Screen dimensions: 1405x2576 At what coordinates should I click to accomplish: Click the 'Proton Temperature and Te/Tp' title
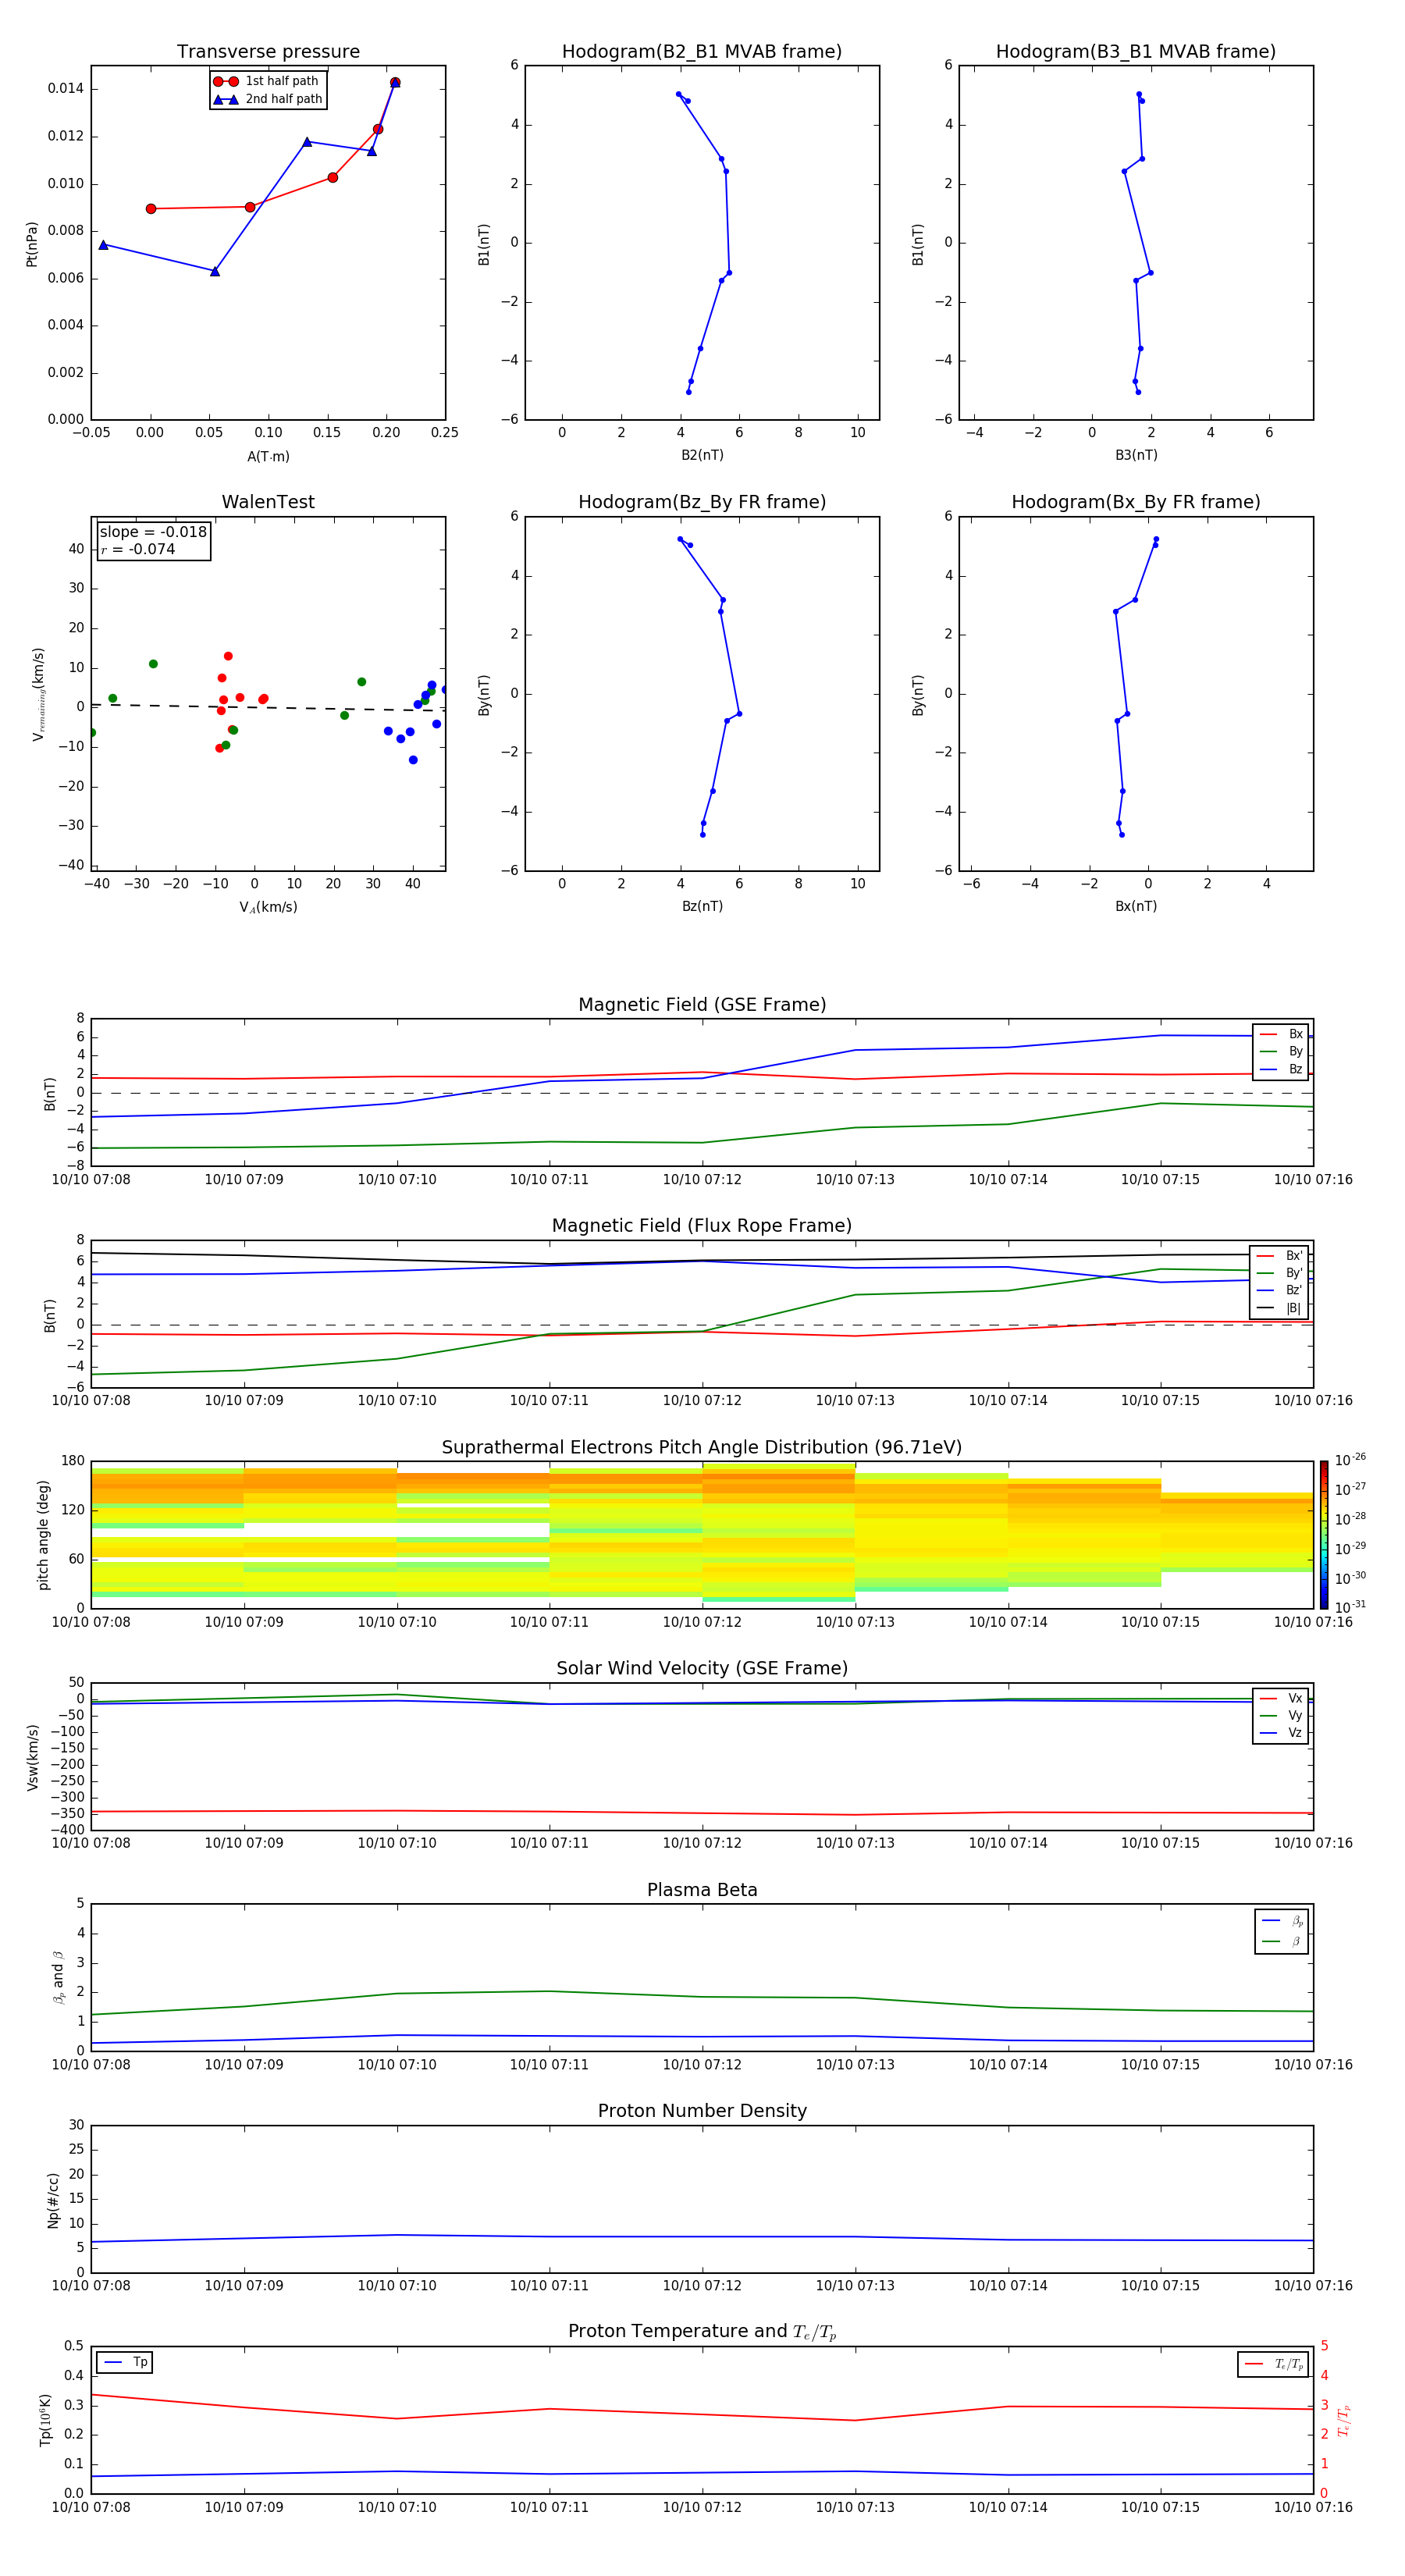pyautogui.click(x=702, y=2331)
